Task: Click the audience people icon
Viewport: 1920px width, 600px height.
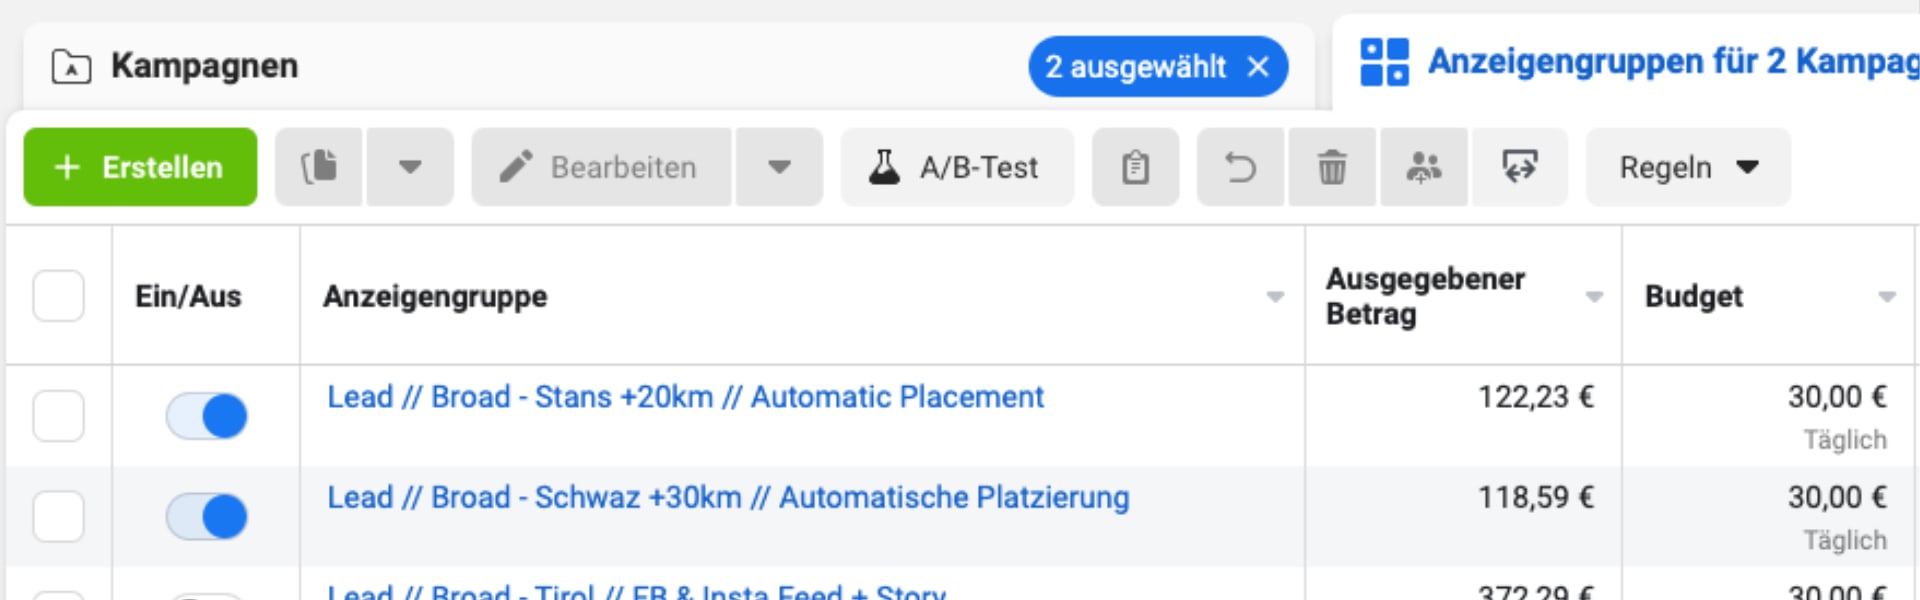Action: [x=1423, y=167]
